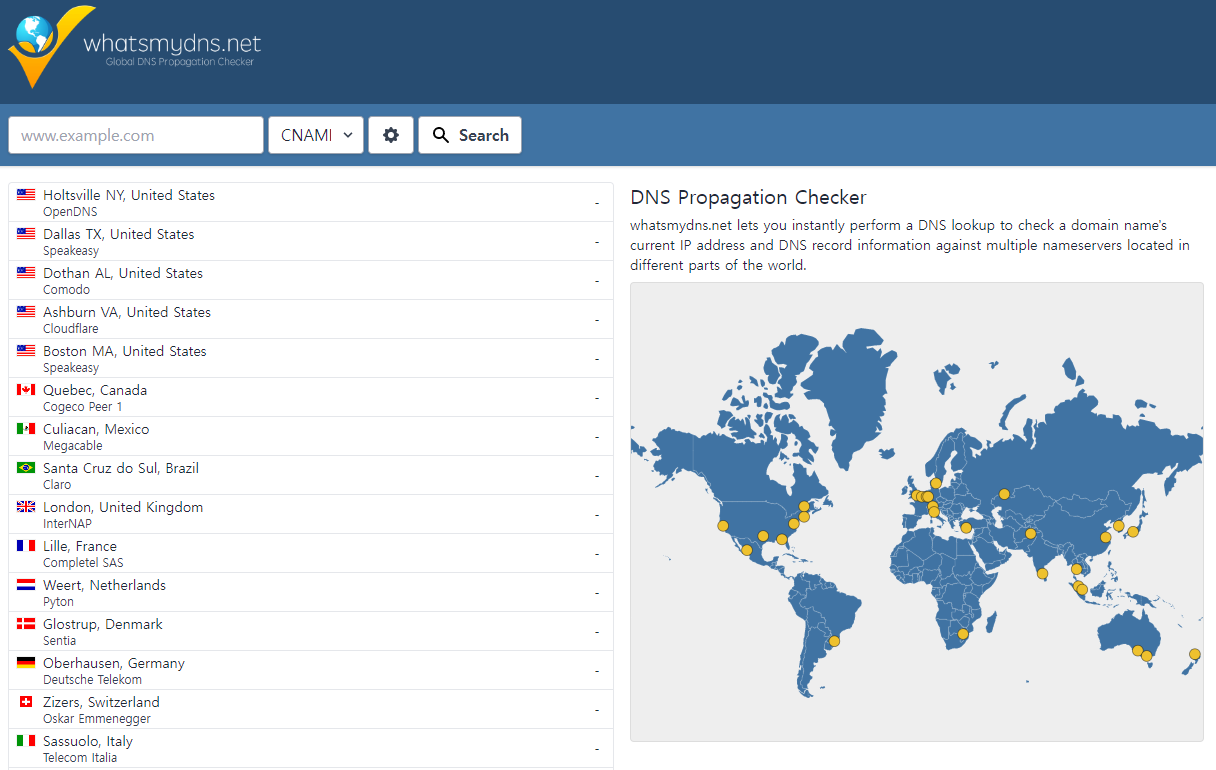
Task: Click the map marker in New Zealand
Action: pos(1194,654)
